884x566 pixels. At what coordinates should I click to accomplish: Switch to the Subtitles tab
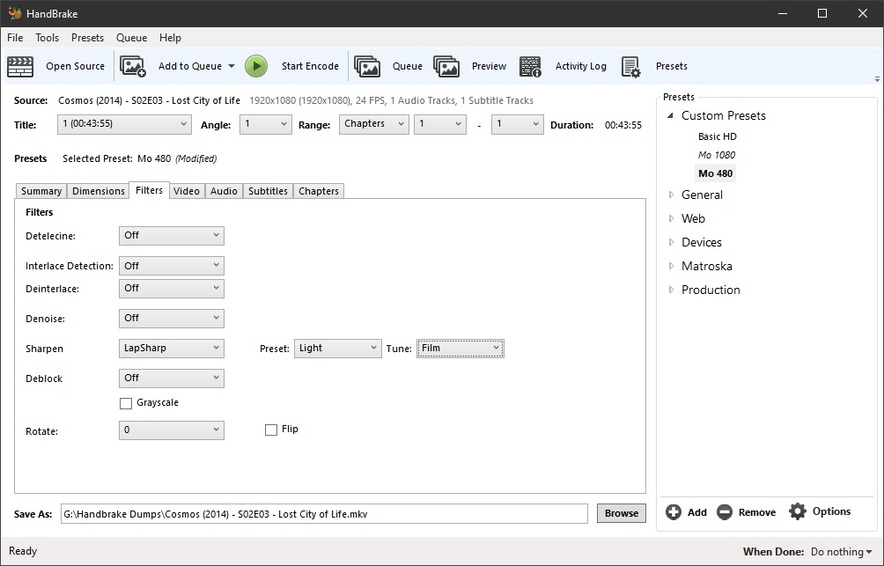click(268, 191)
